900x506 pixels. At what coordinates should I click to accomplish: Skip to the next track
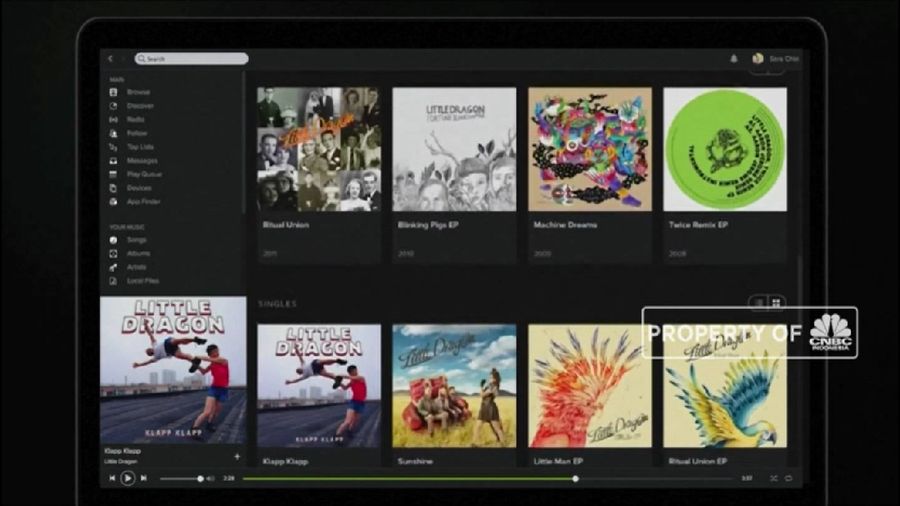(x=143, y=478)
